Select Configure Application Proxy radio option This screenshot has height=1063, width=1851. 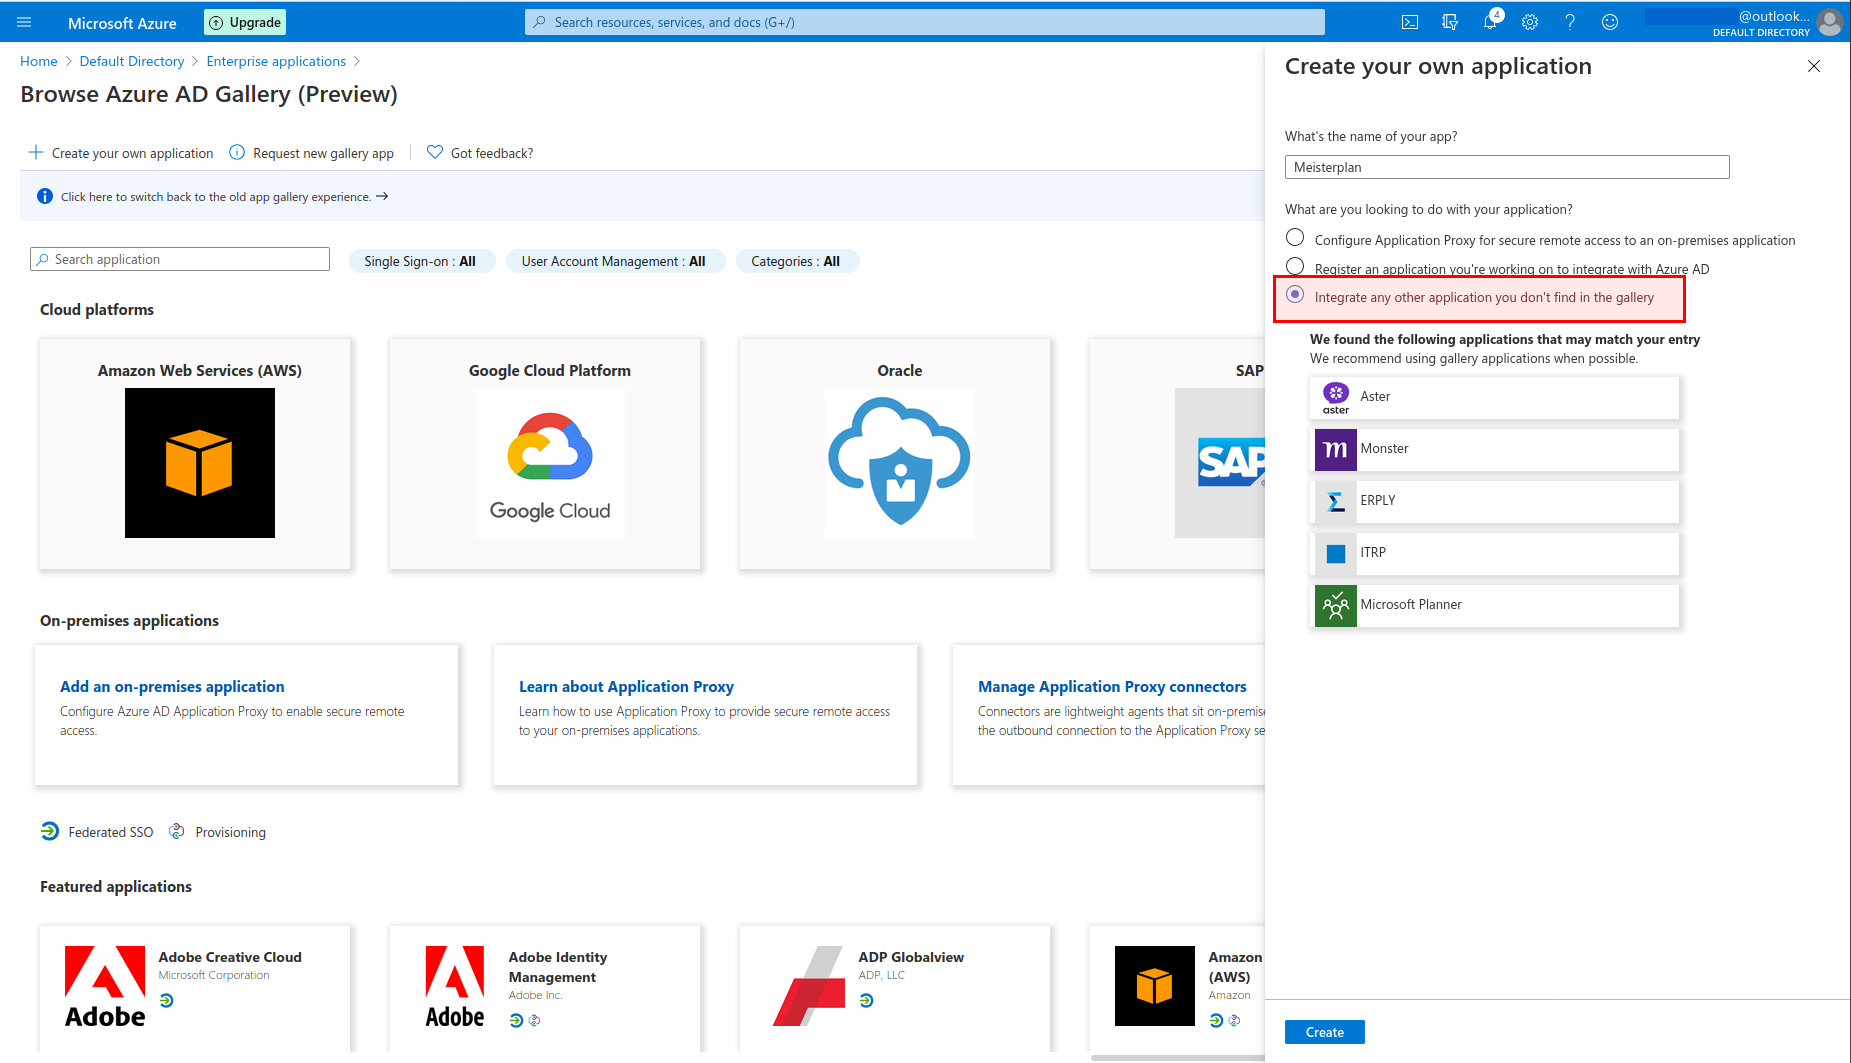(x=1295, y=238)
